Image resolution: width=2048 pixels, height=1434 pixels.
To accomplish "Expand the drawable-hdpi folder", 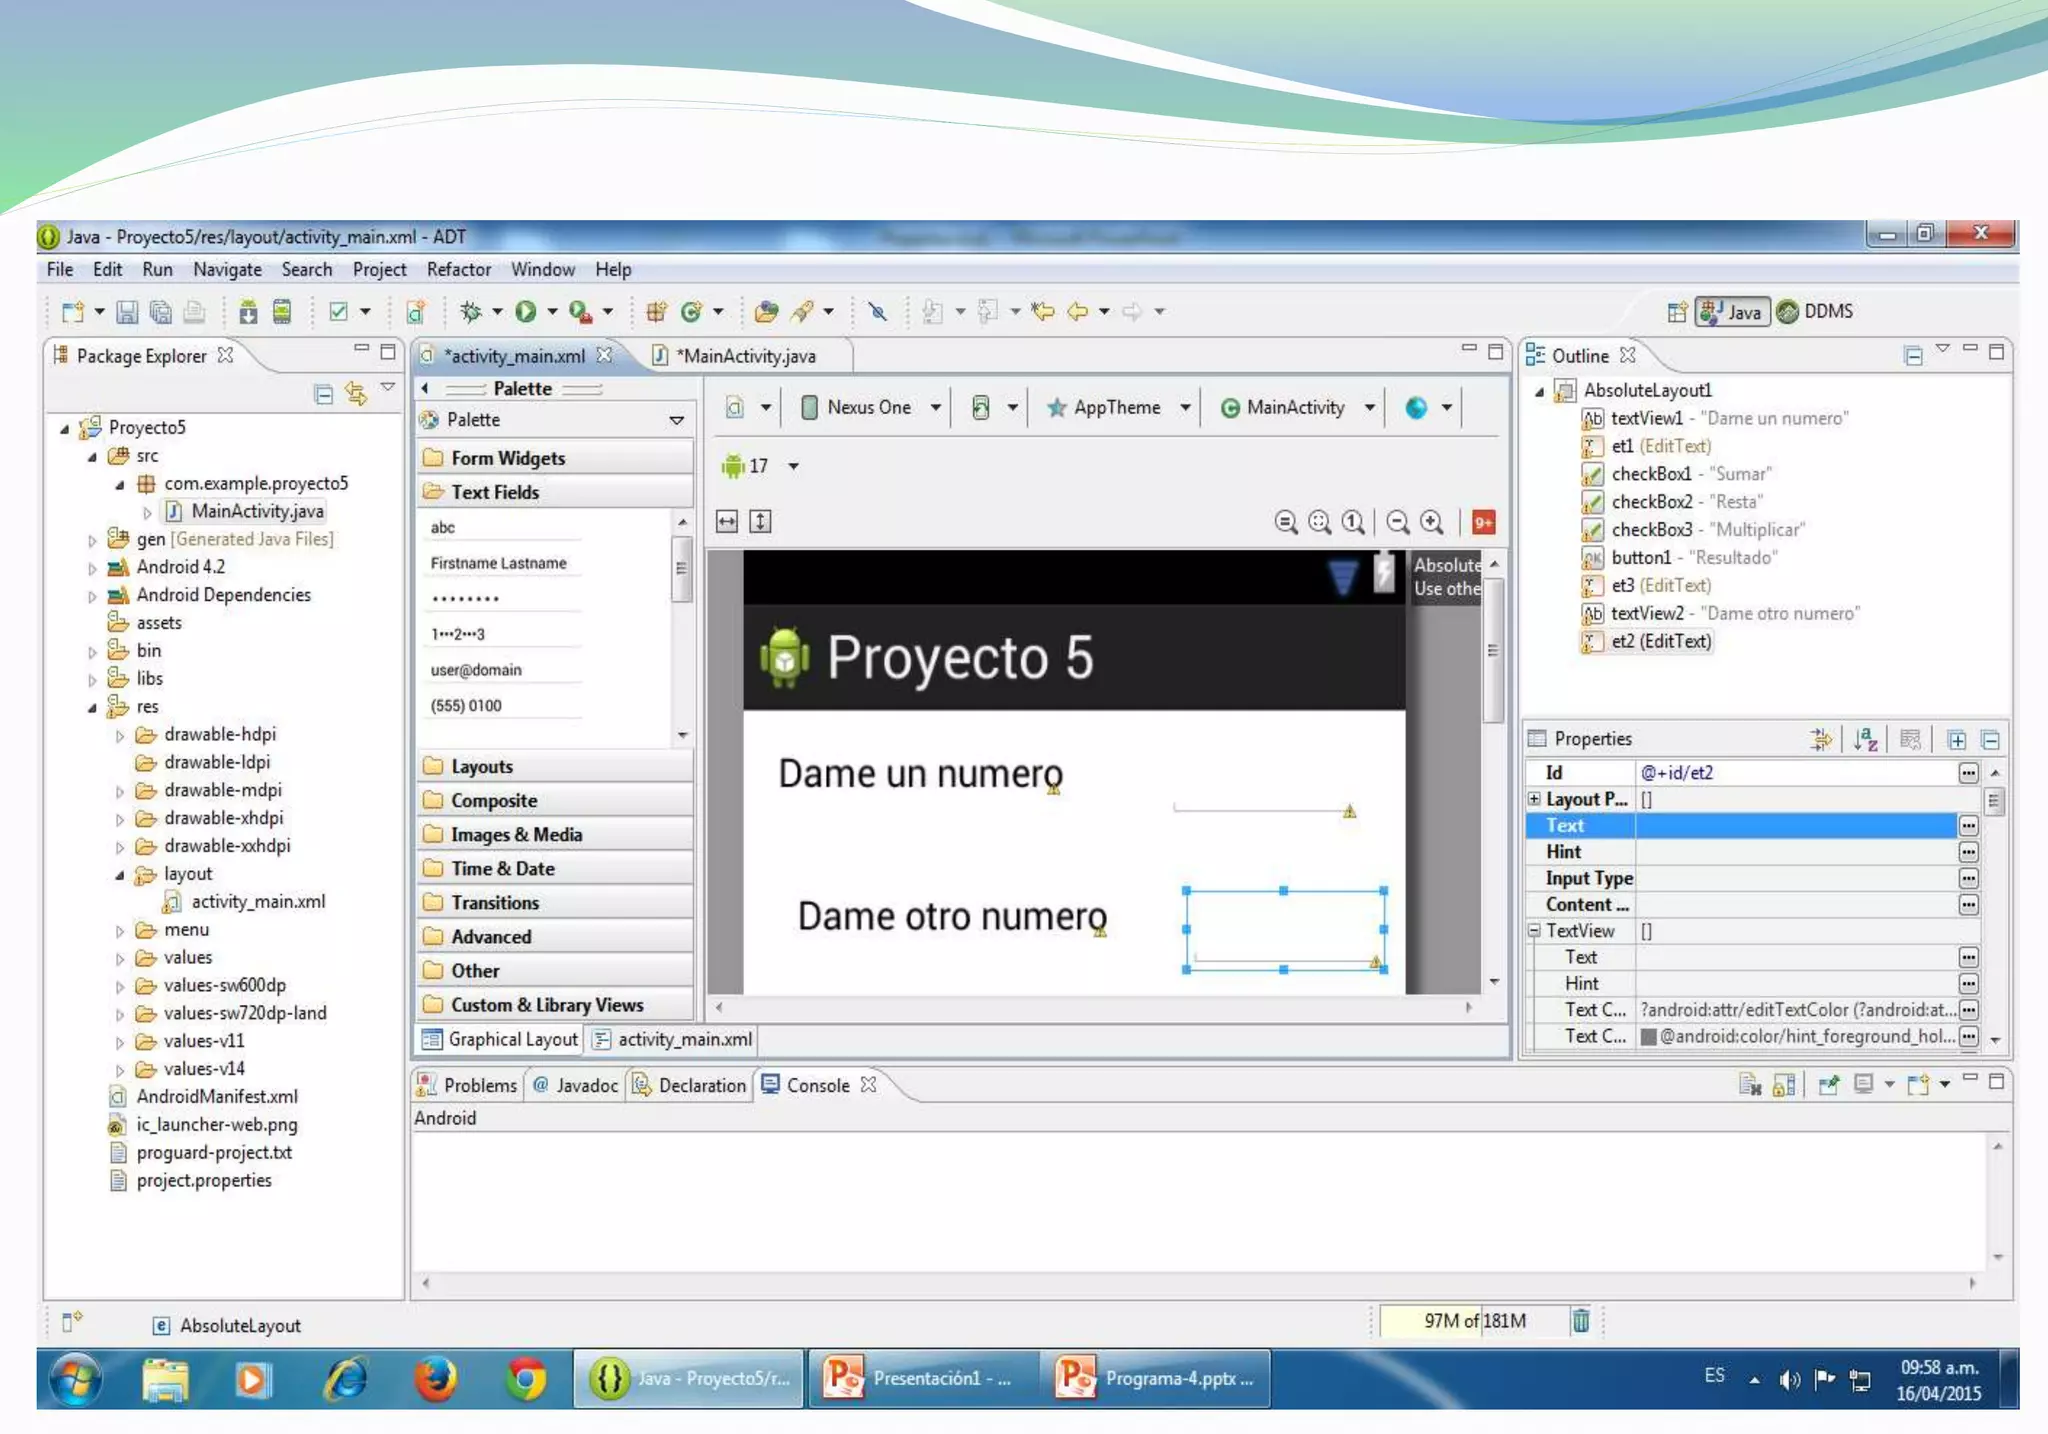I will click(120, 735).
